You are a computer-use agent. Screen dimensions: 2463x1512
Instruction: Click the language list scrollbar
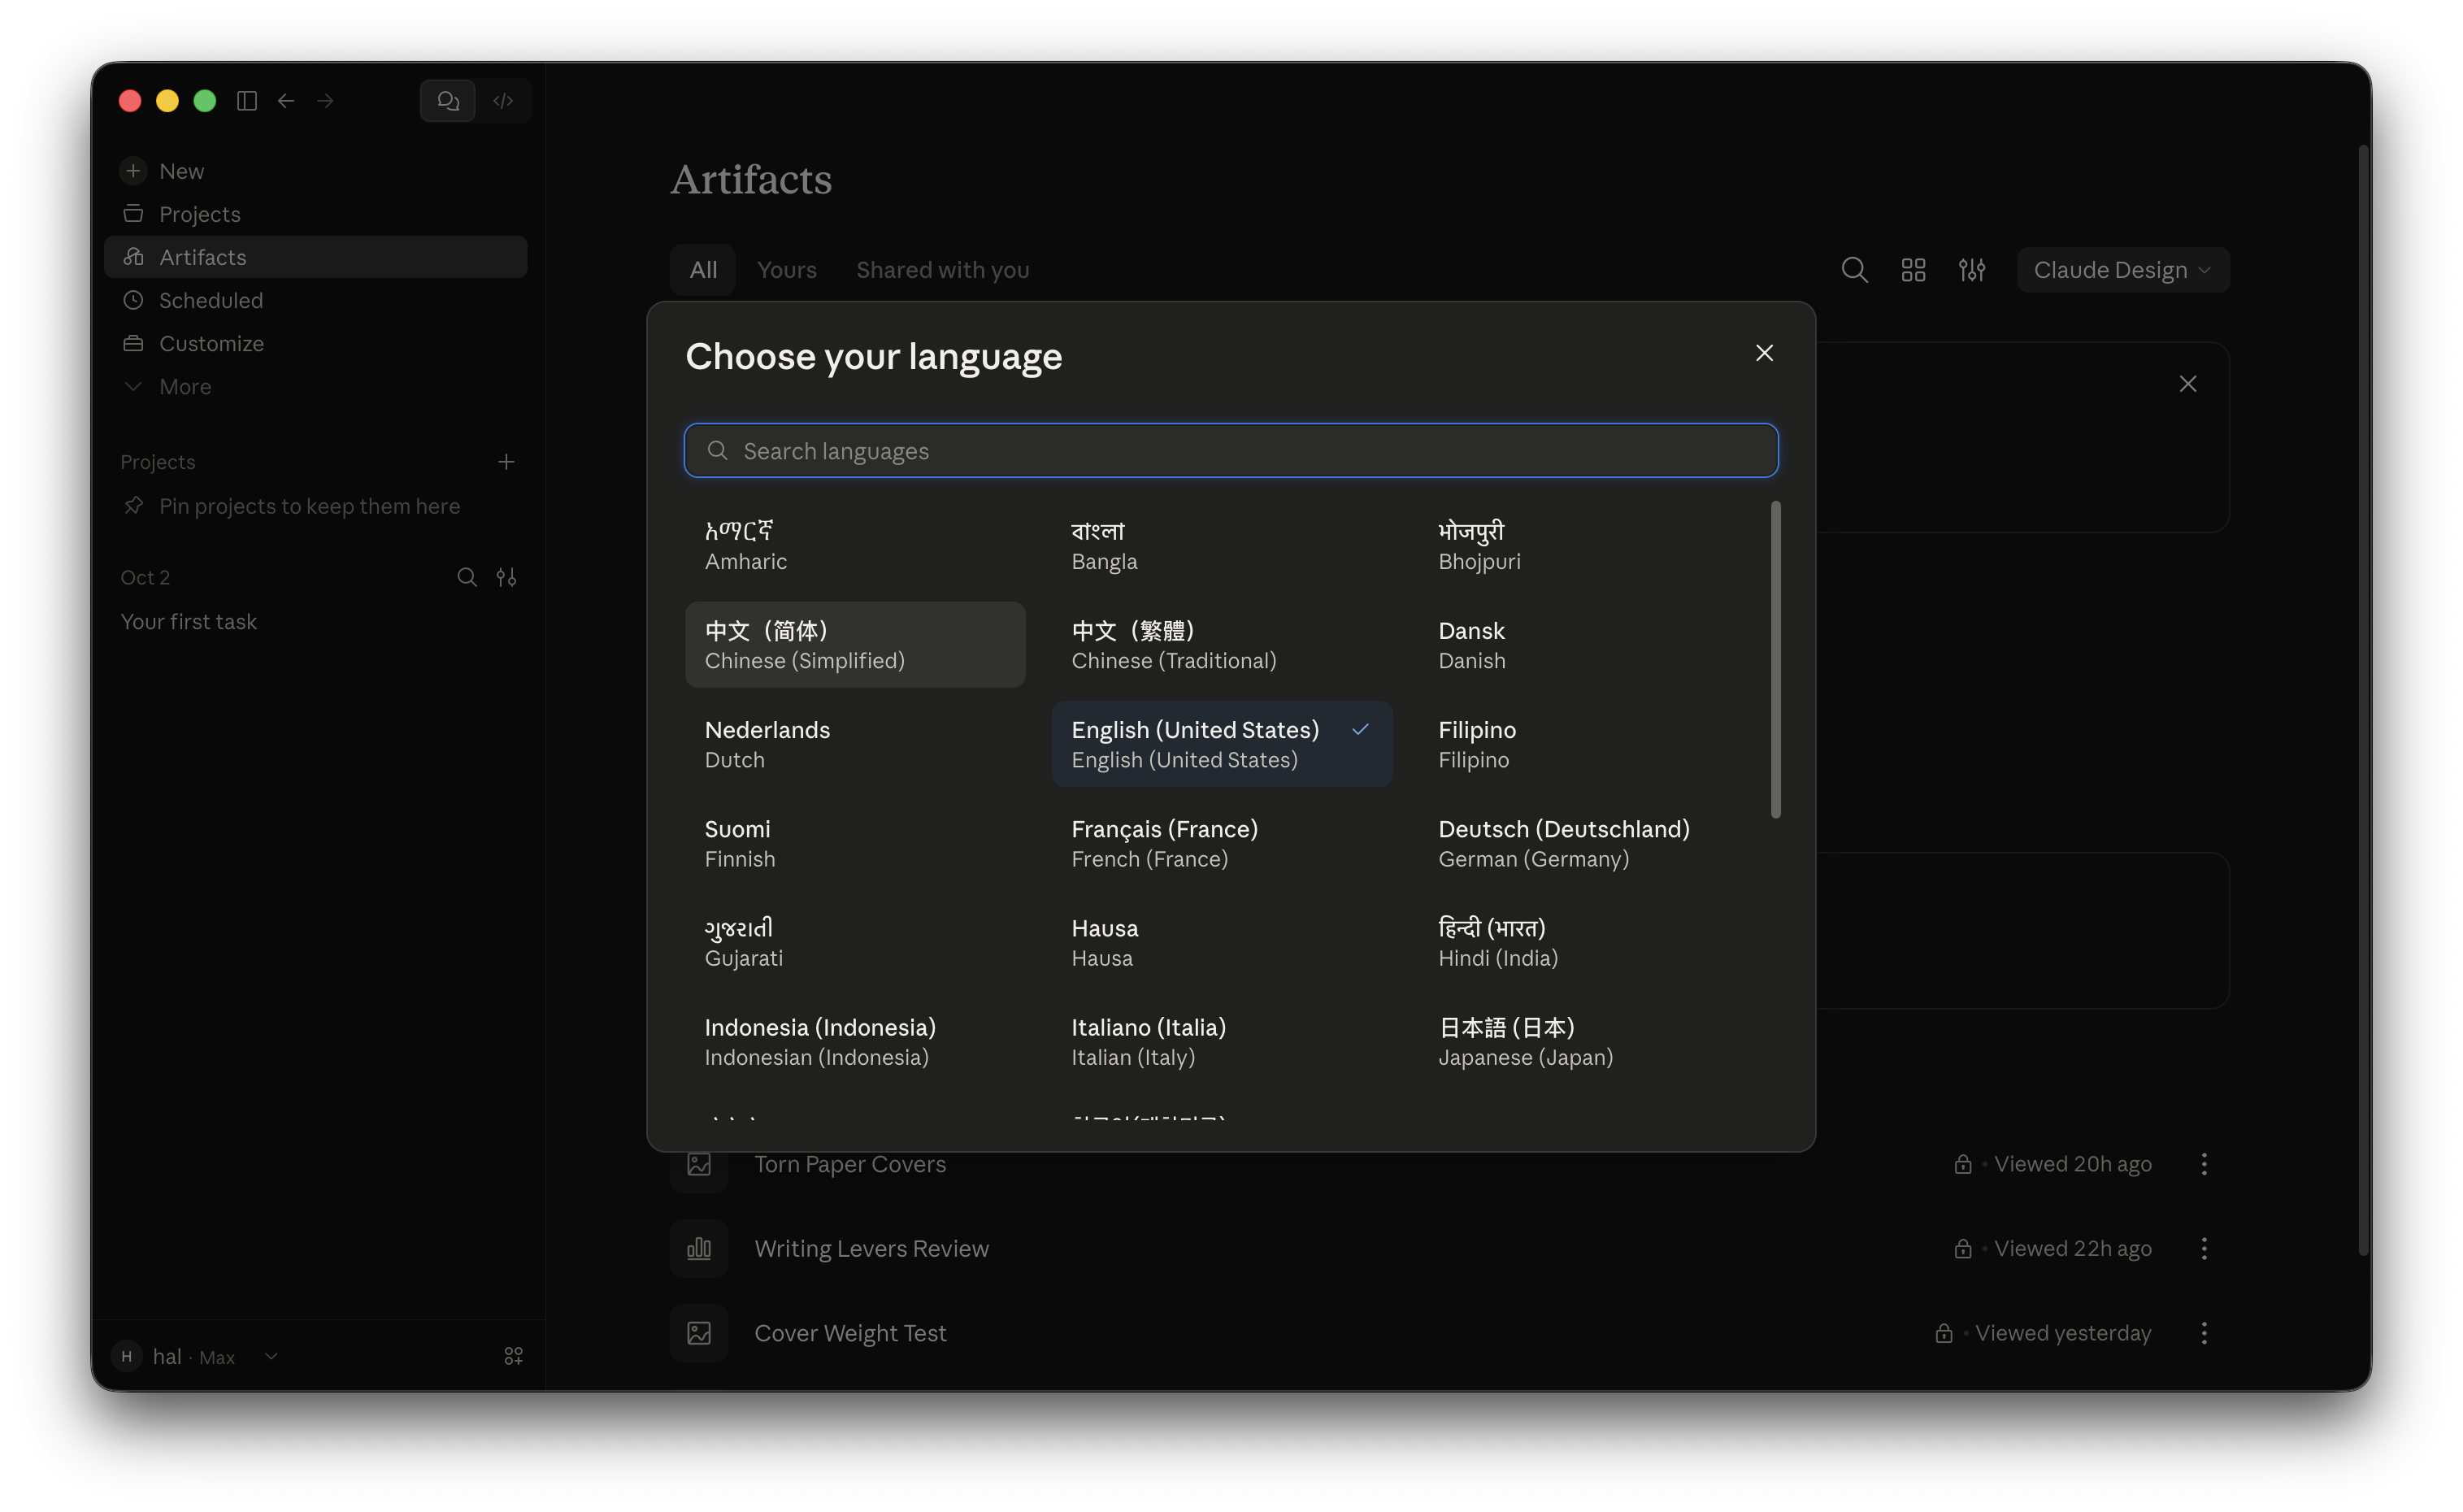coord(1775,660)
